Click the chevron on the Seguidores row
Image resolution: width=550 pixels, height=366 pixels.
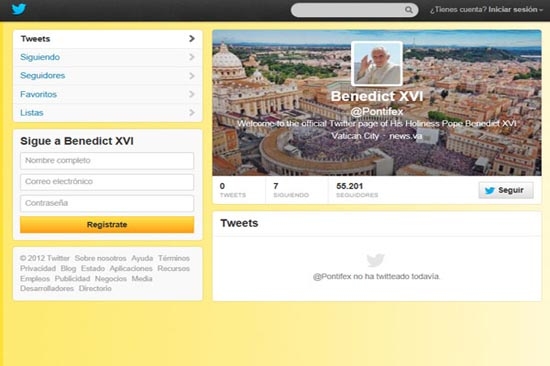point(192,75)
